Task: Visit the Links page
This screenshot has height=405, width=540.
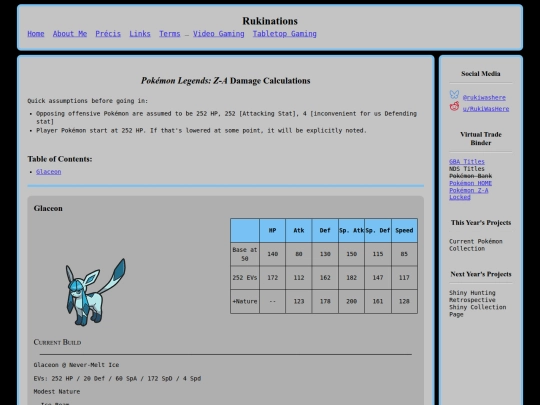Action: [x=140, y=34]
